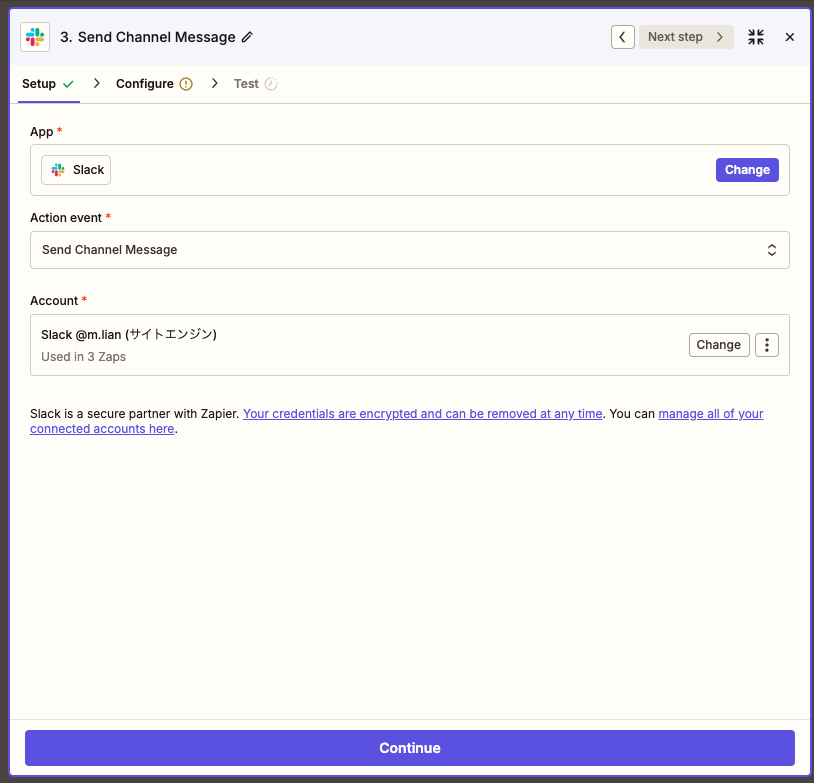
Task: Click the green checkmark next to Setup
Action: pyautogui.click(x=68, y=84)
